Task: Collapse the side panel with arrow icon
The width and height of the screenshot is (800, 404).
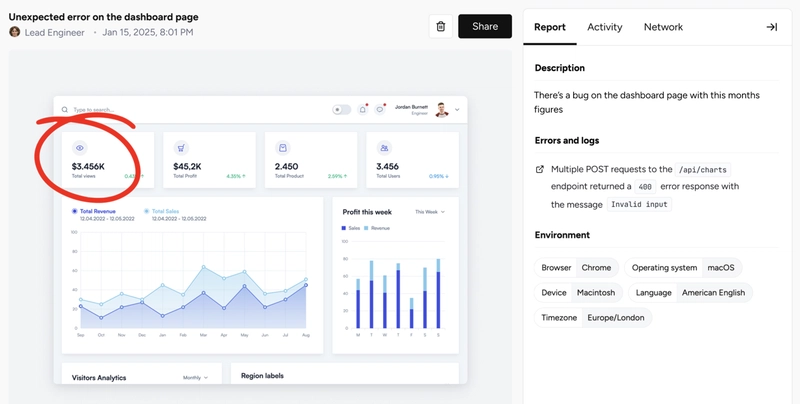Action: pos(771,27)
